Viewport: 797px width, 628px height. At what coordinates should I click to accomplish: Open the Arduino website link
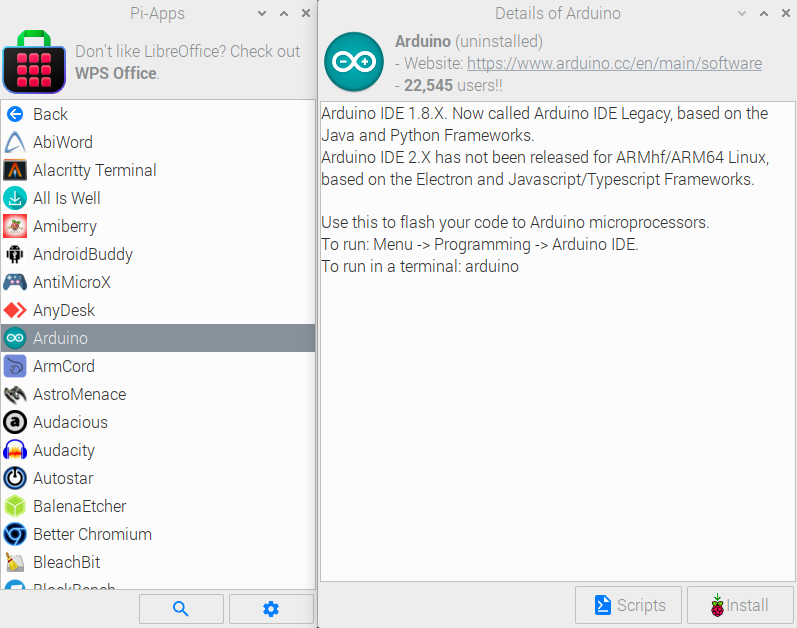[614, 63]
